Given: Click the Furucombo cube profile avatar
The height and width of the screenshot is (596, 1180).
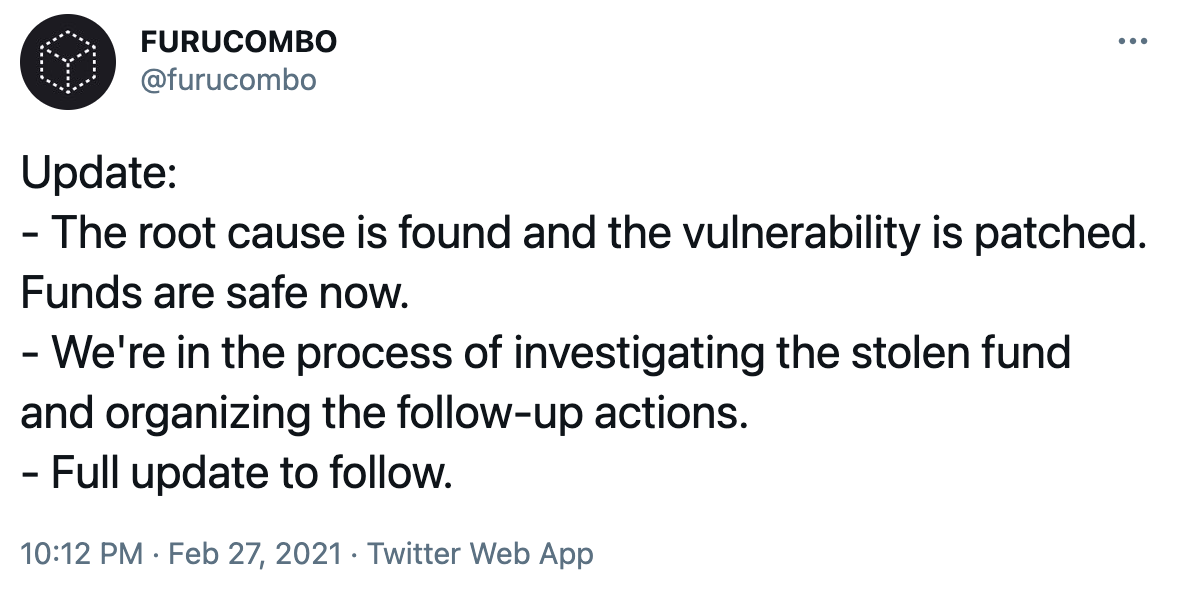Looking at the screenshot, I should click(x=66, y=61).
